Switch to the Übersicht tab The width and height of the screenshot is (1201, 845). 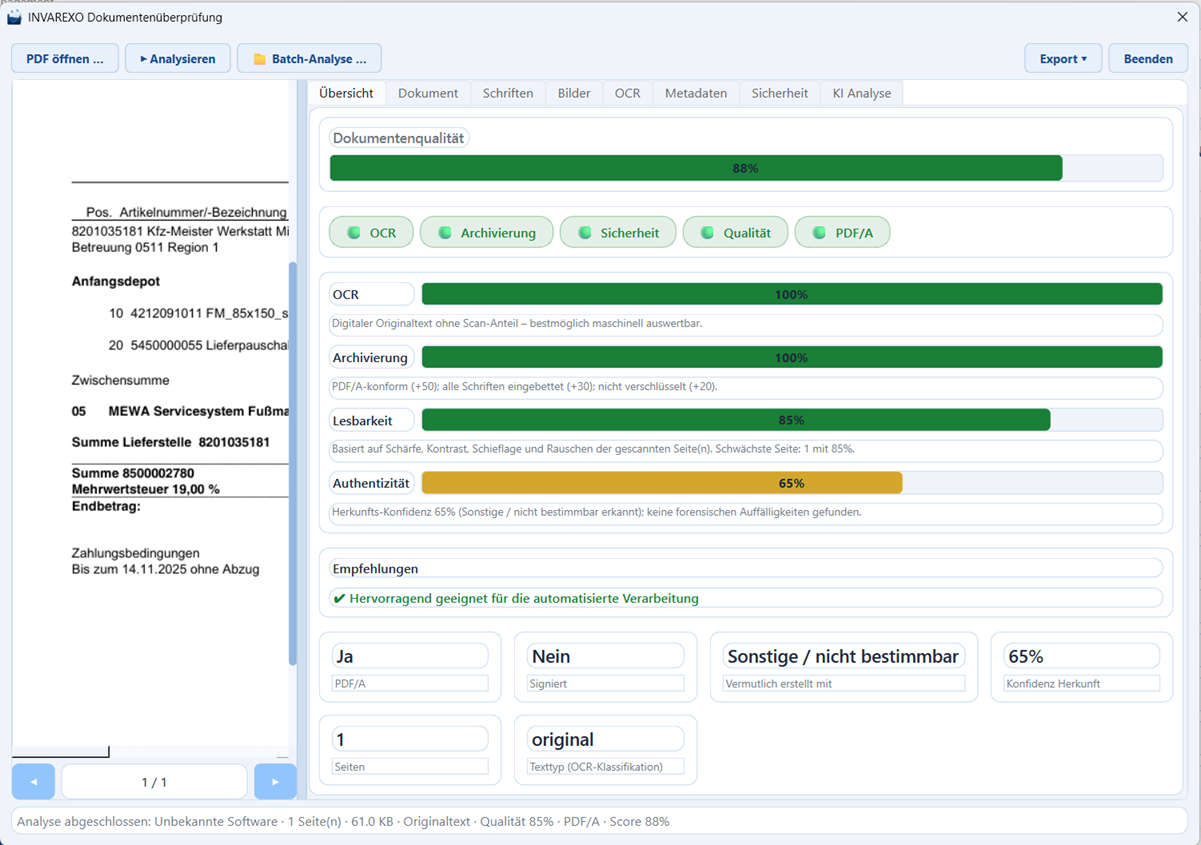[x=346, y=93]
